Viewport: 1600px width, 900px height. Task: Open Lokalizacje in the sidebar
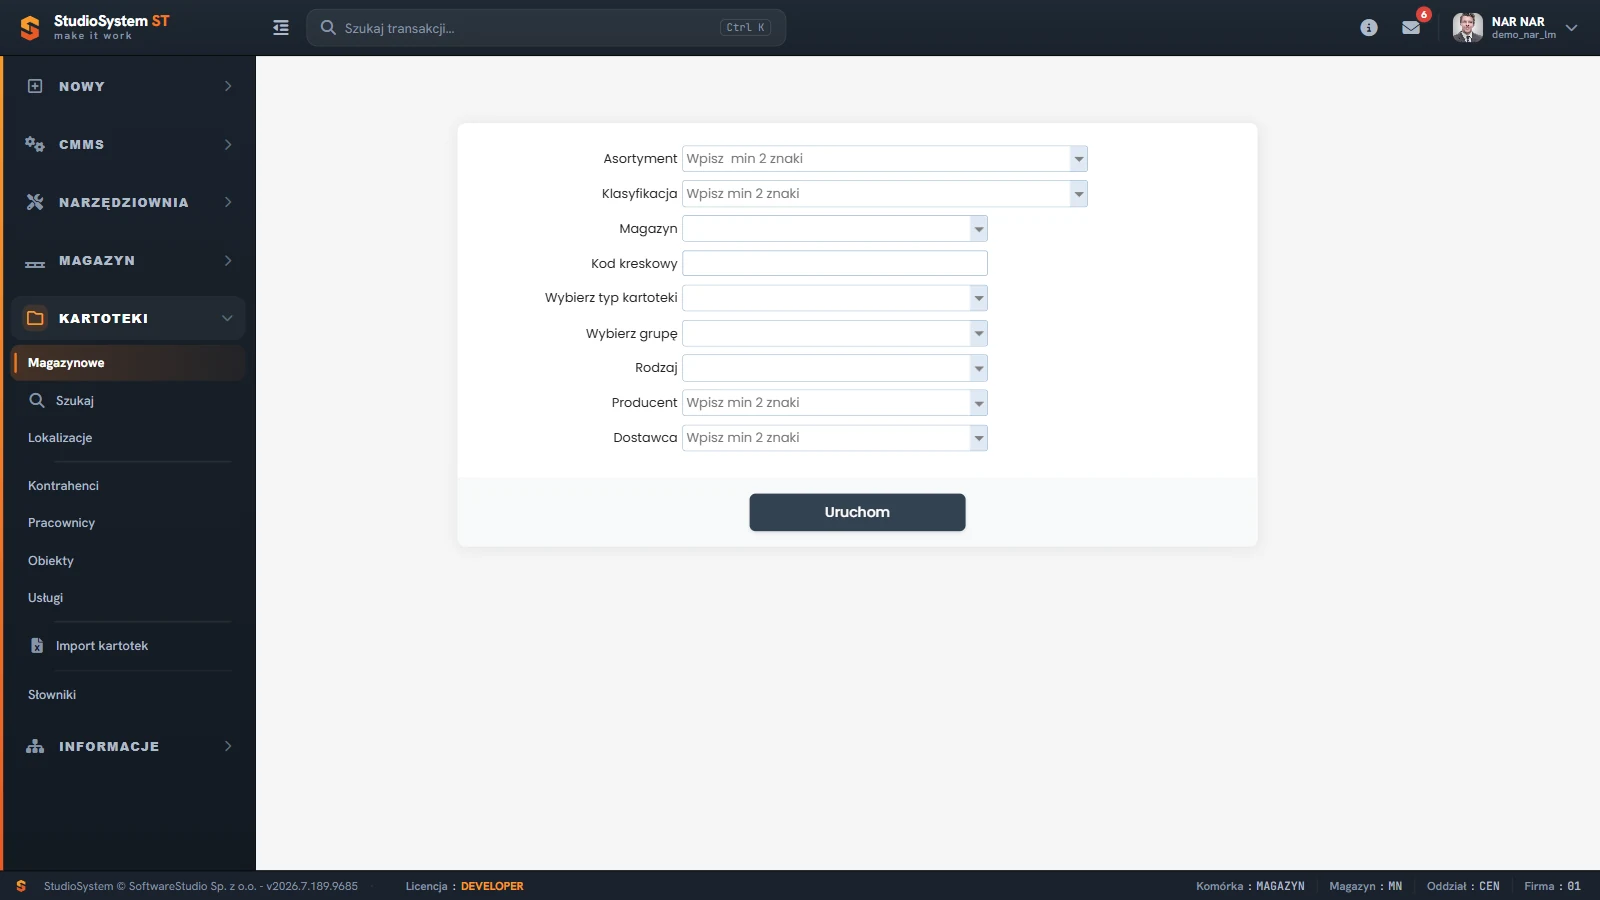[x=60, y=438]
